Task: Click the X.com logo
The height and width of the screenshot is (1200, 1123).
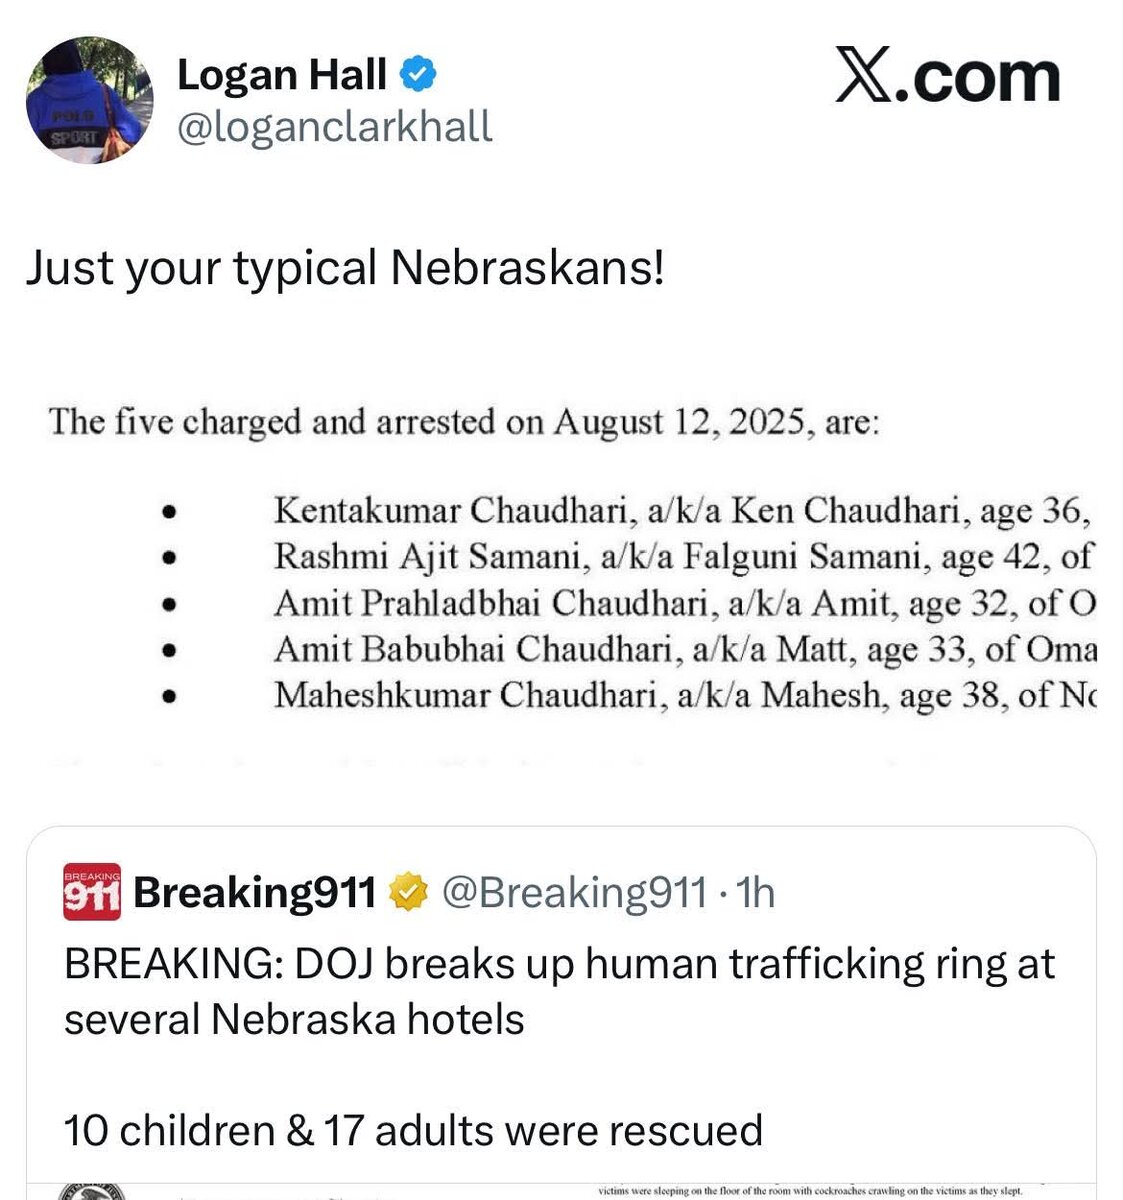Action: 947,79
